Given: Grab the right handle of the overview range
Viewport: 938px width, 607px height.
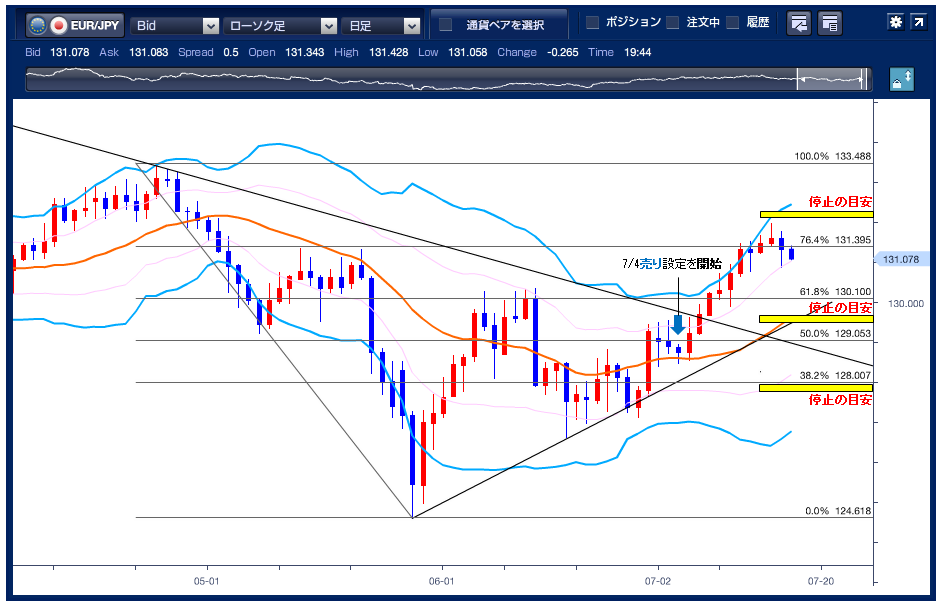Looking at the screenshot, I should pos(862,80).
